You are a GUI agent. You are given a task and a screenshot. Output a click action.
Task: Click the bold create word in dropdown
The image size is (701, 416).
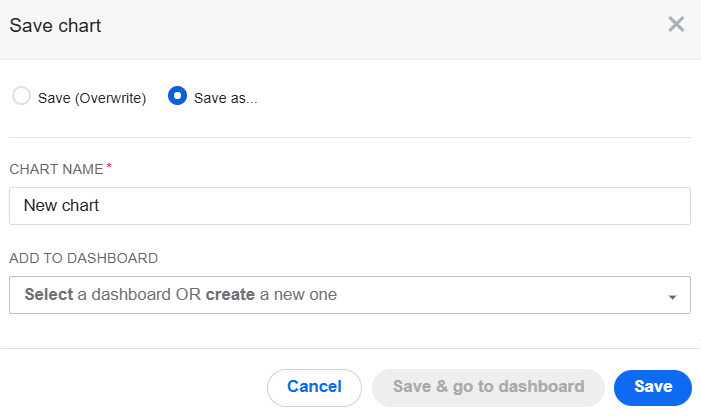point(230,295)
